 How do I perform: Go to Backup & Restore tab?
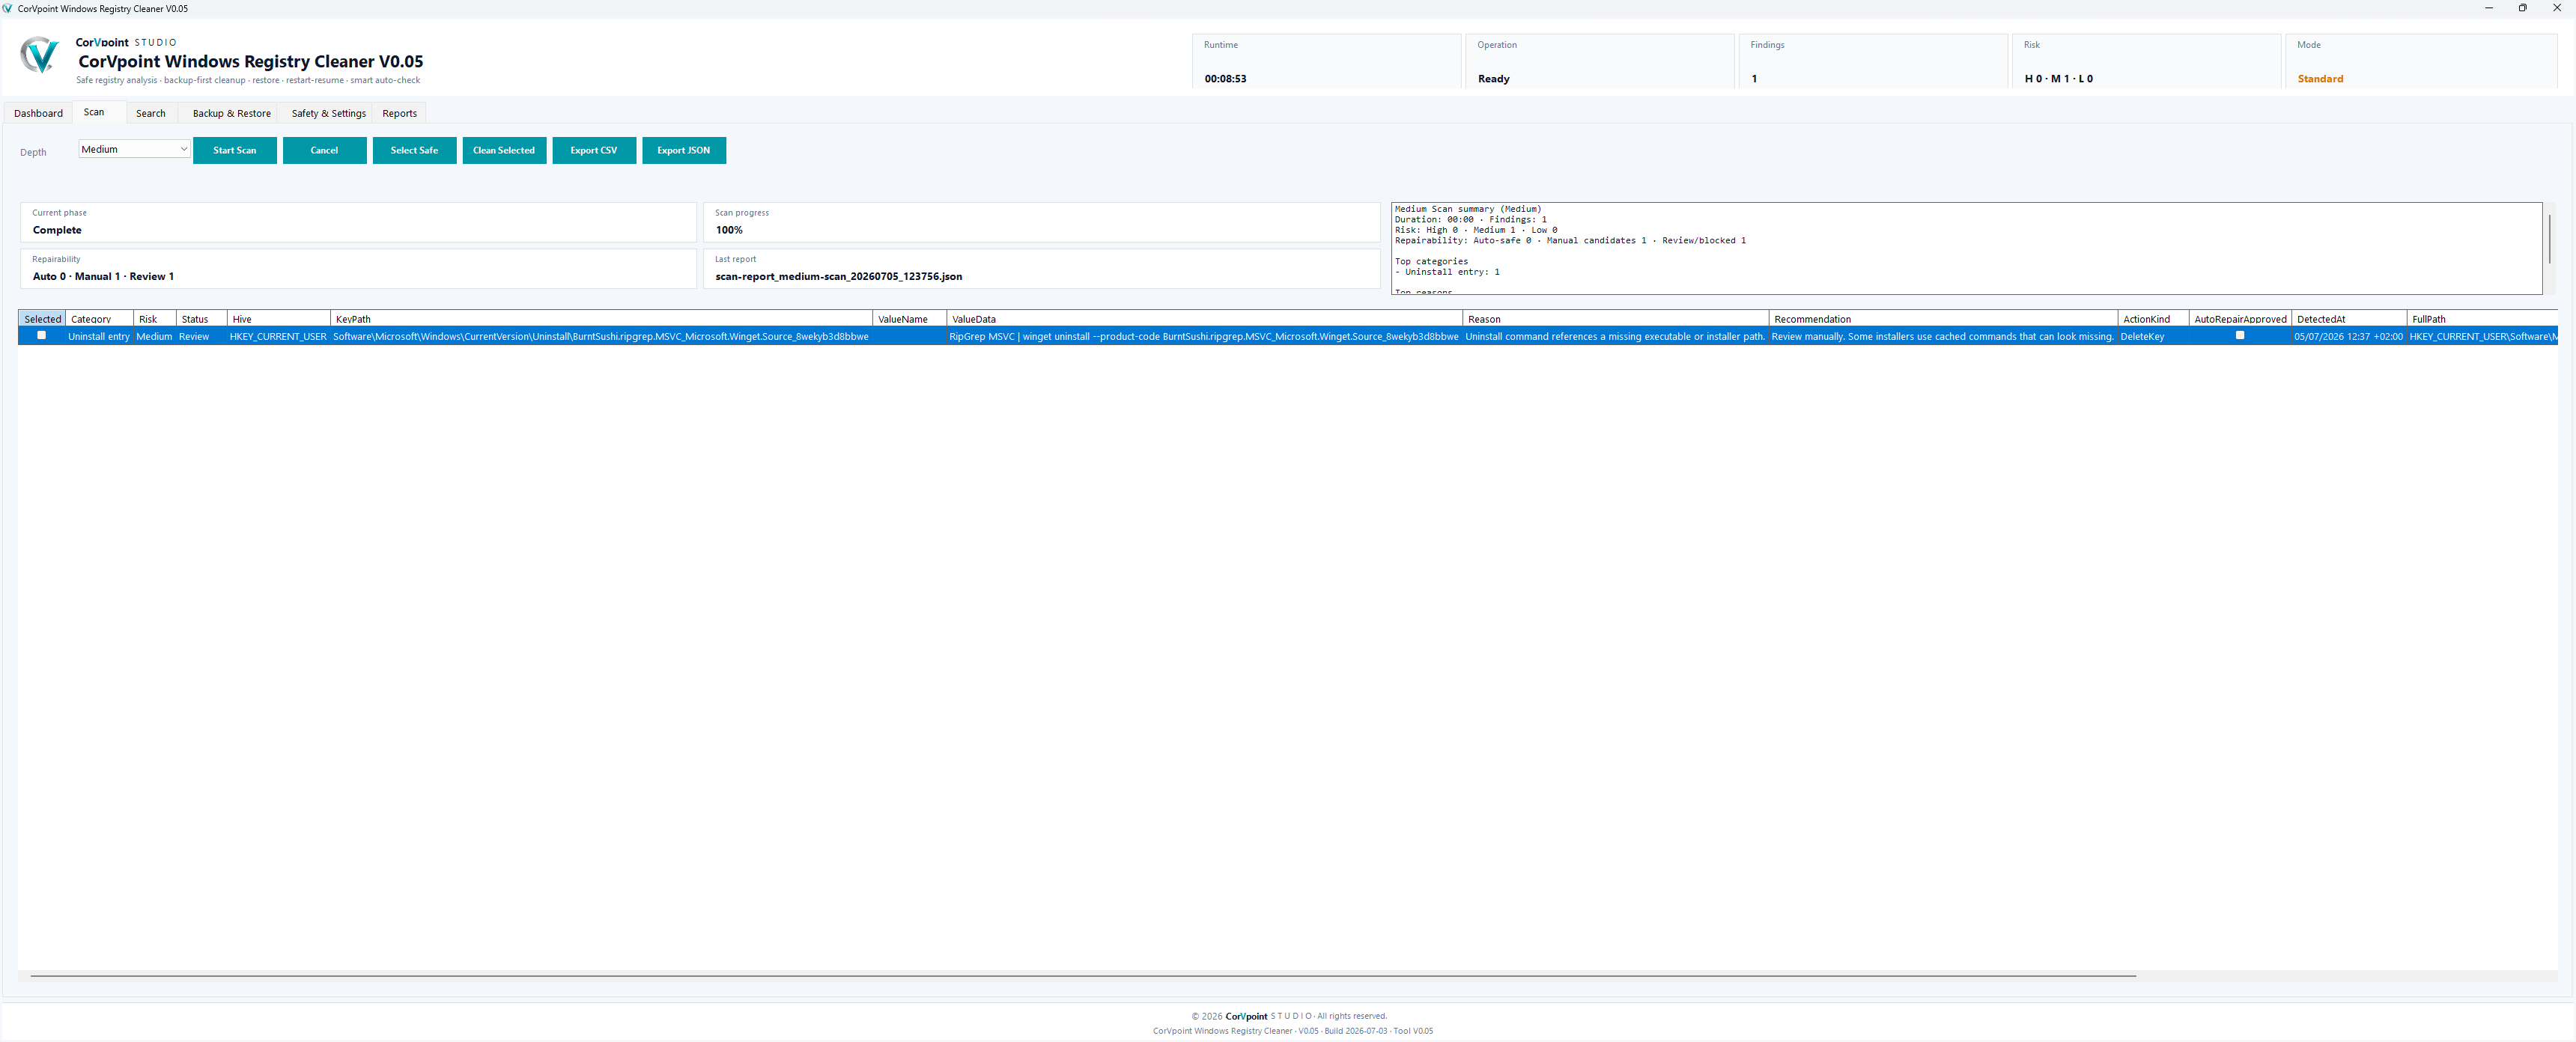tap(232, 113)
